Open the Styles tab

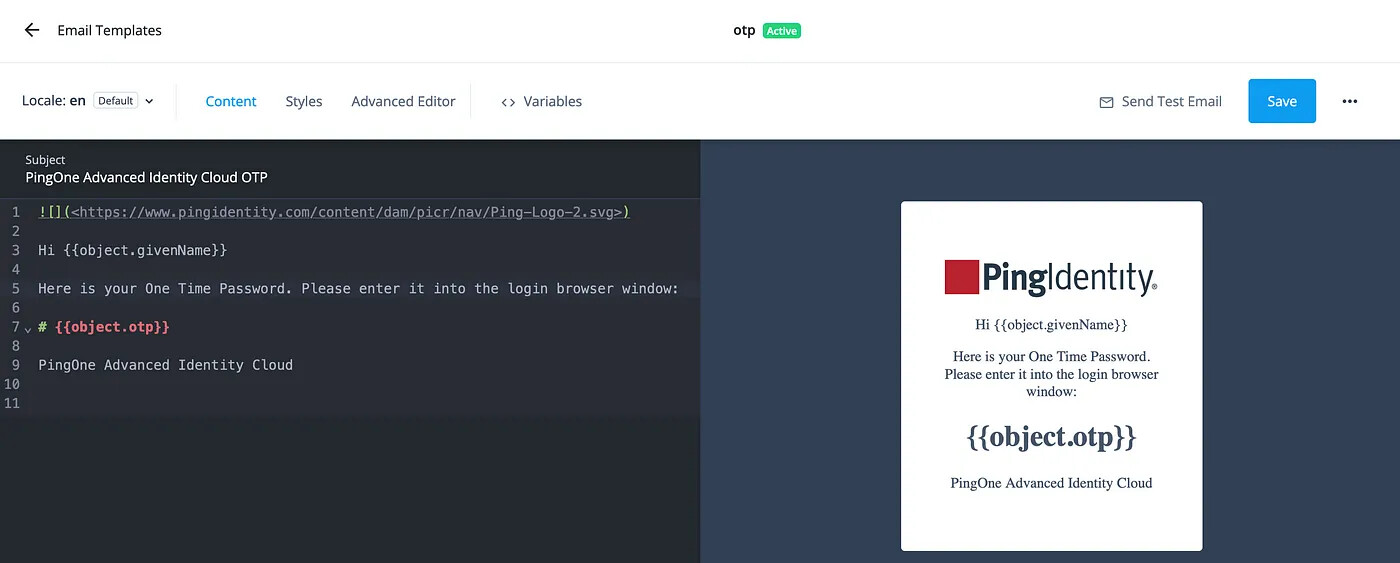tap(304, 101)
